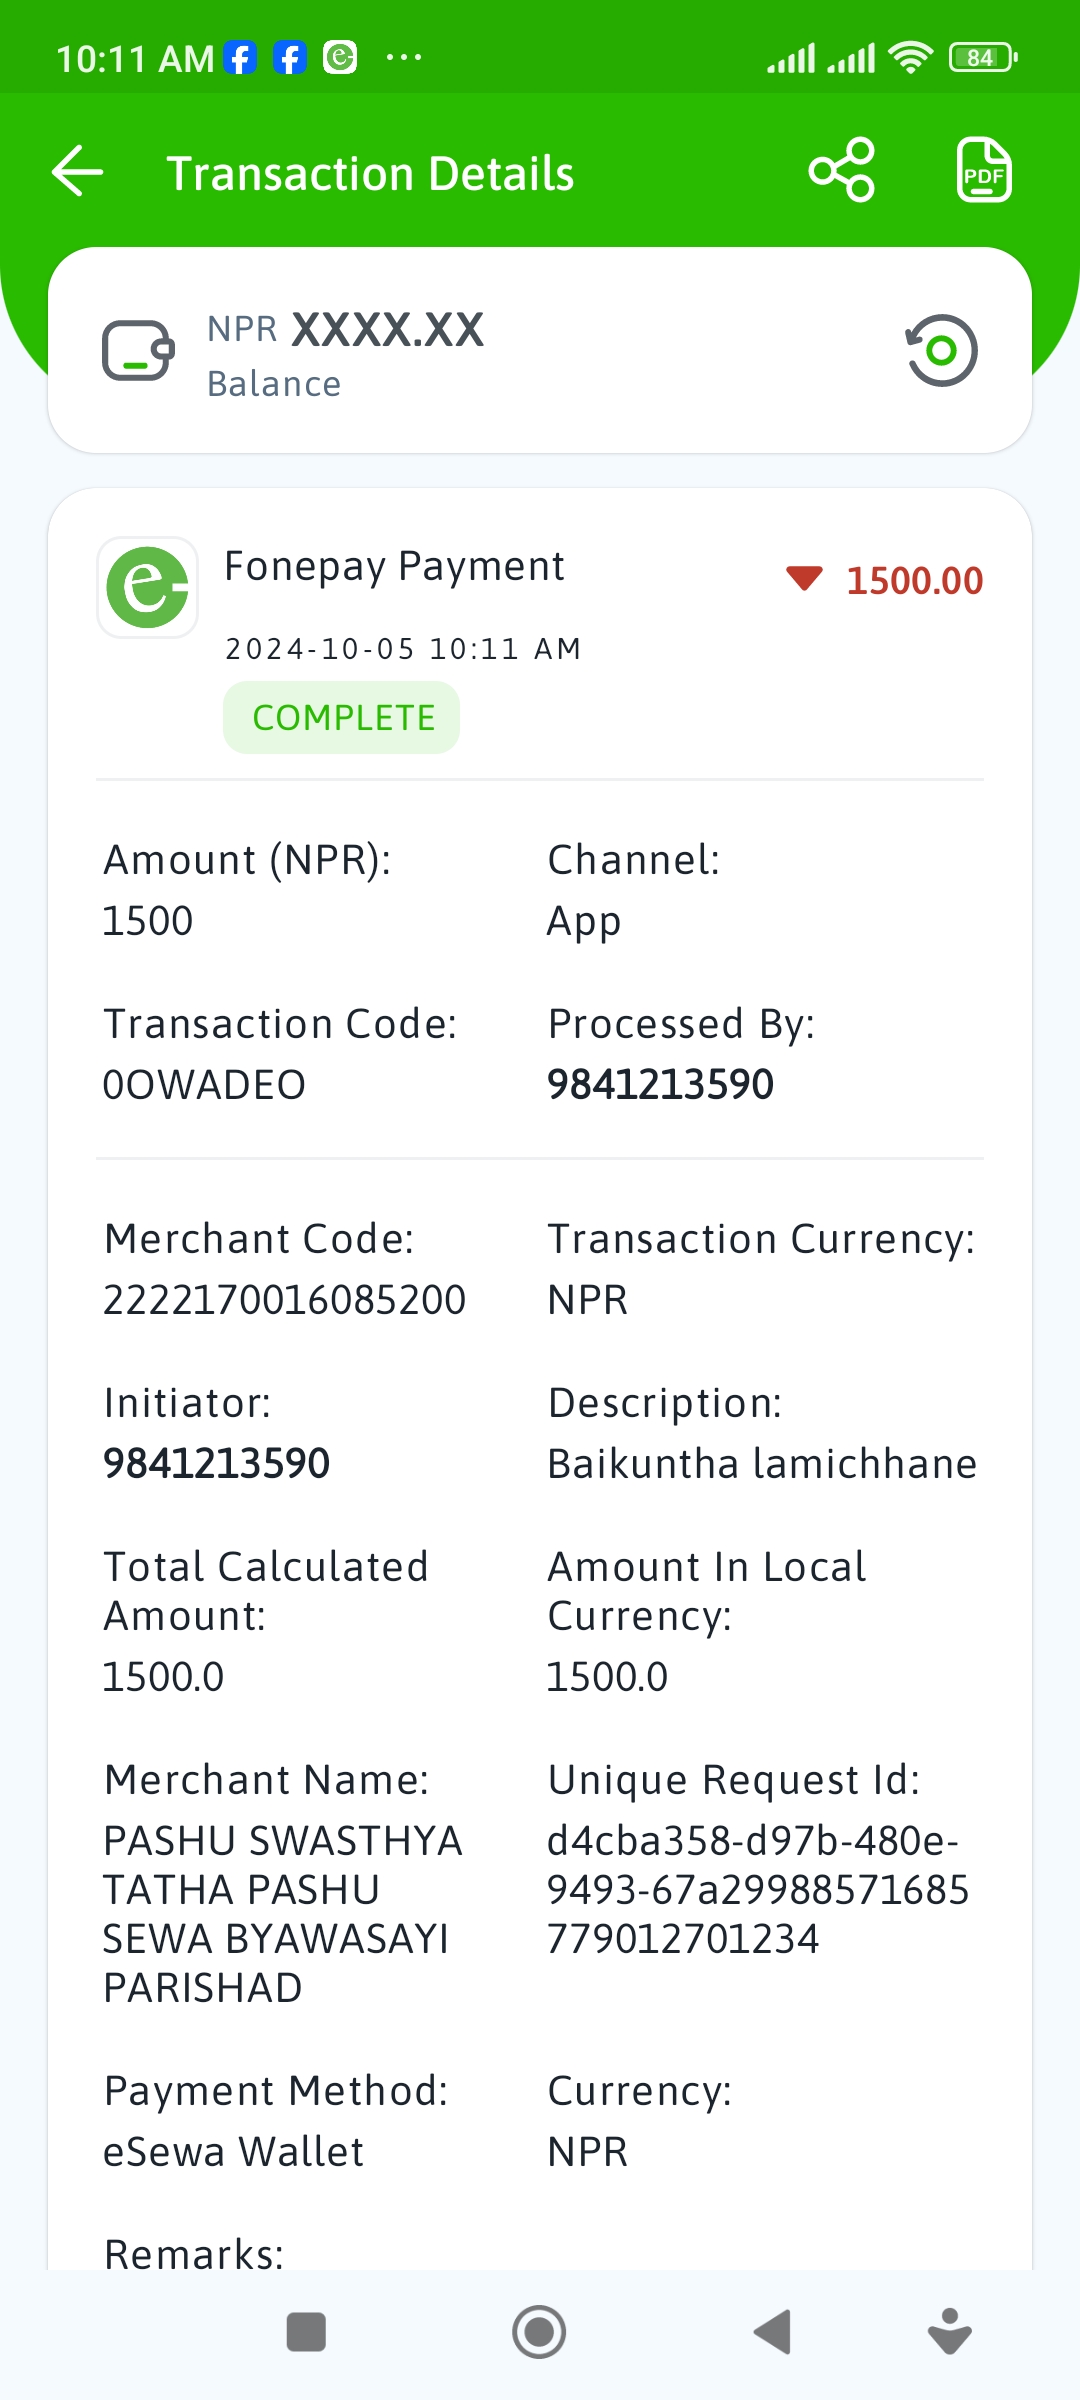Tap the Processed By number 9841213590
Screen dimensions: 1080x2400
661,1085
